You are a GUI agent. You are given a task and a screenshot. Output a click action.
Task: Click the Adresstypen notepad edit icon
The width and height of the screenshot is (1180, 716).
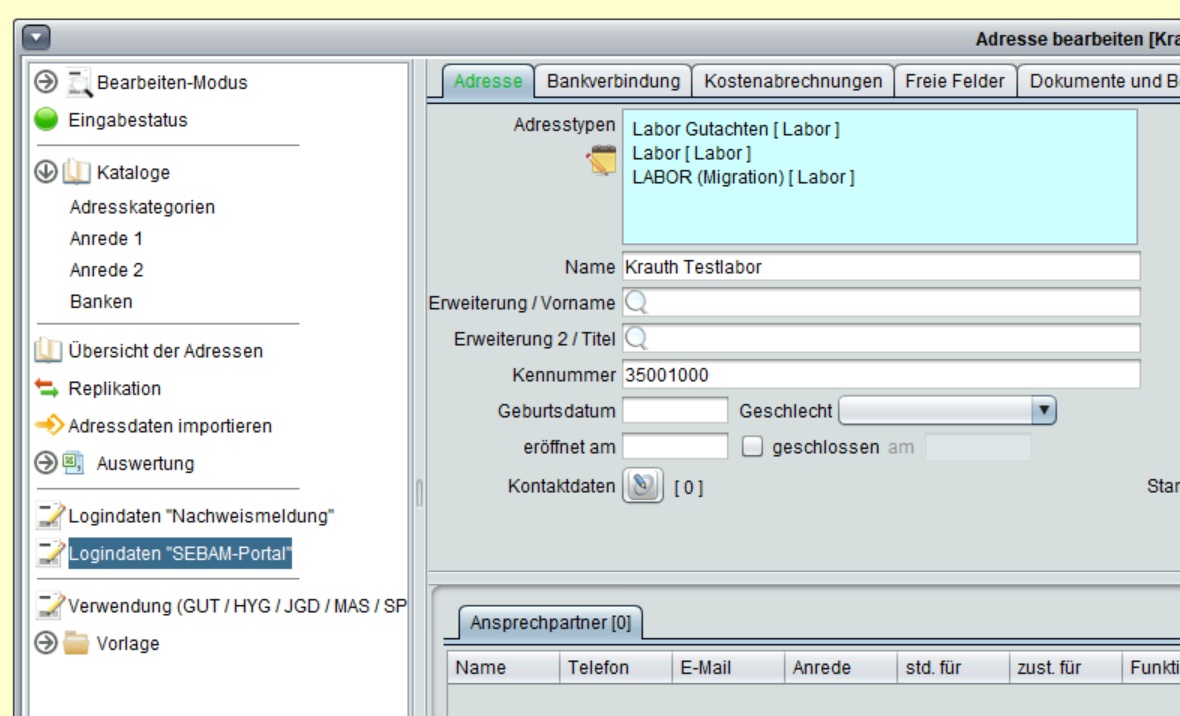602,160
